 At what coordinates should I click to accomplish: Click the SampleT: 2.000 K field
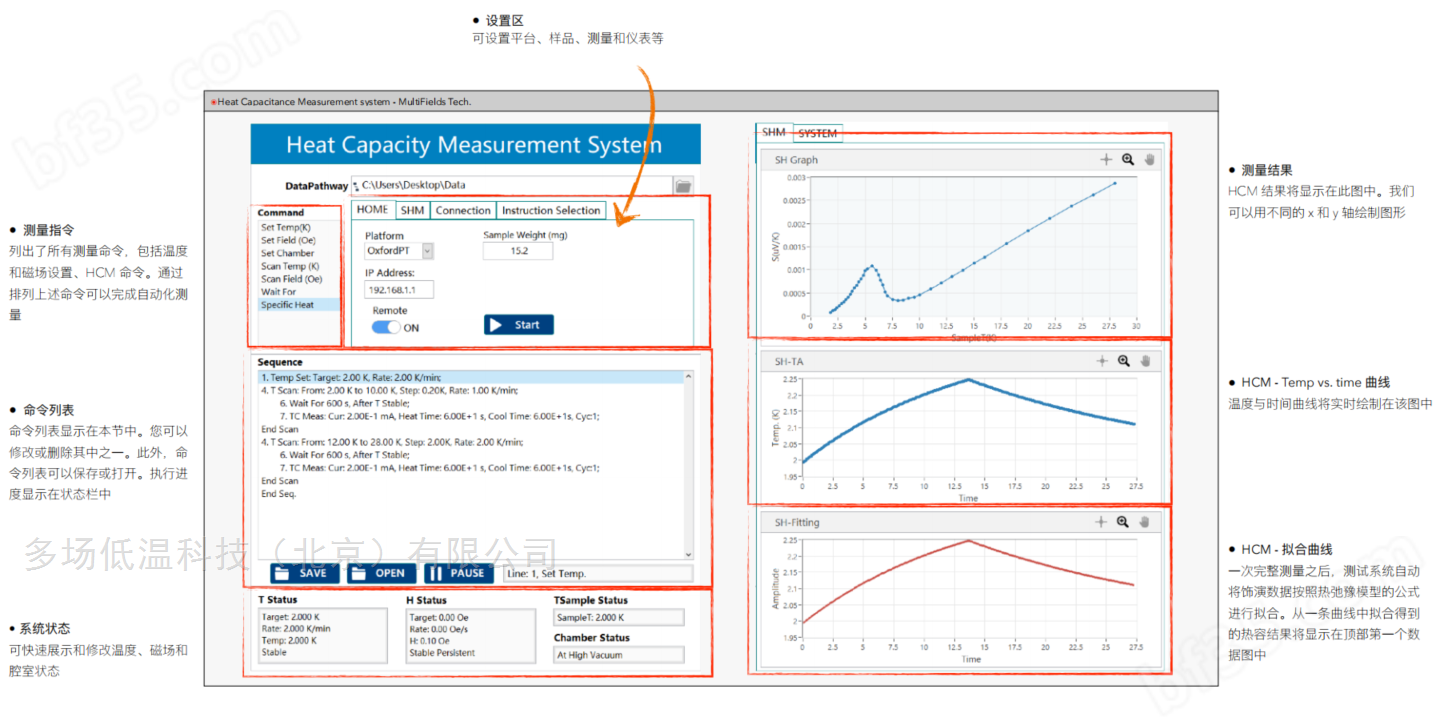(619, 617)
